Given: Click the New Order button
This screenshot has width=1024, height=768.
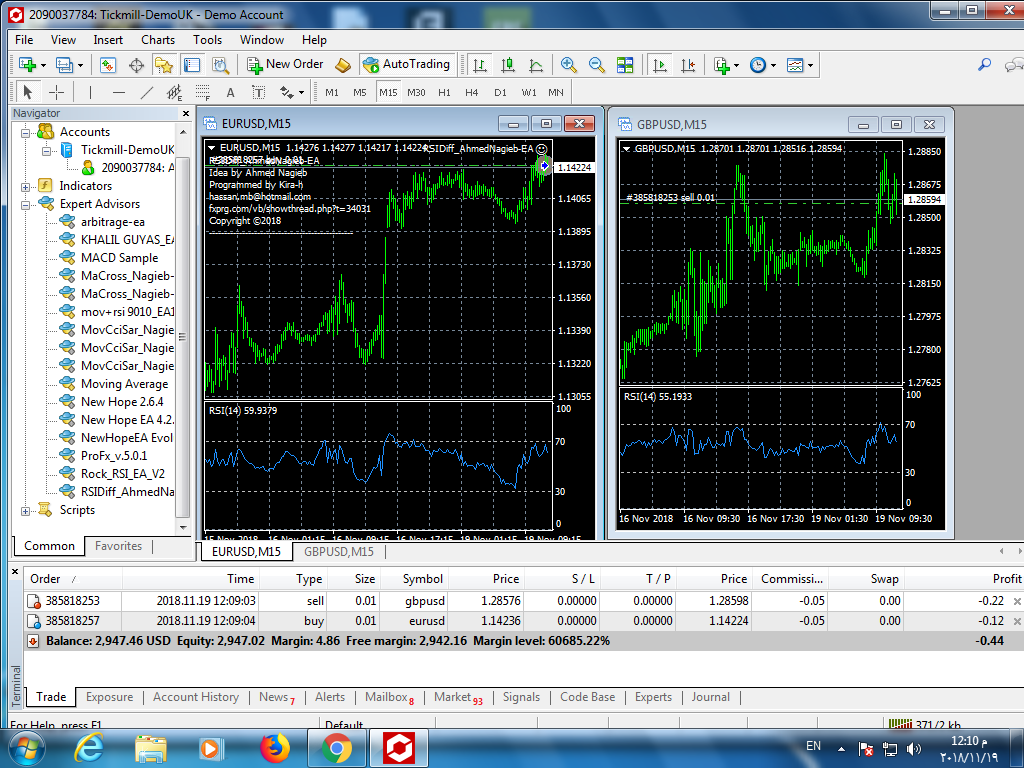Looking at the screenshot, I should coord(285,64).
